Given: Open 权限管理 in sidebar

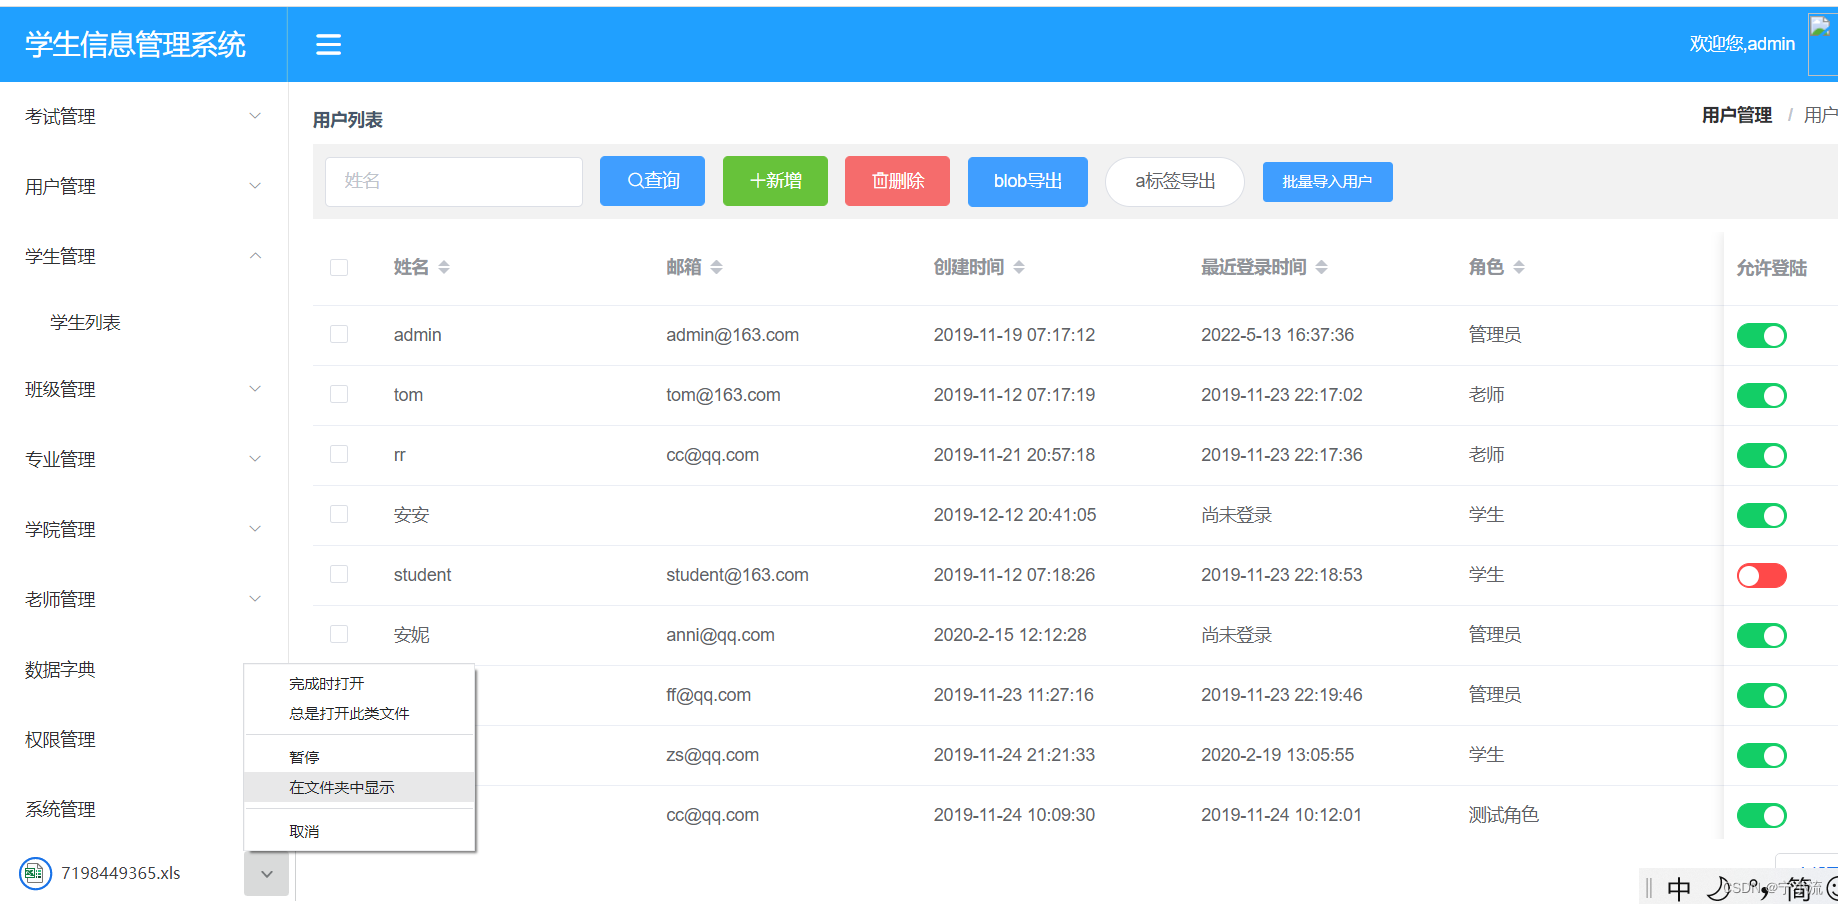Looking at the screenshot, I should tap(60, 739).
